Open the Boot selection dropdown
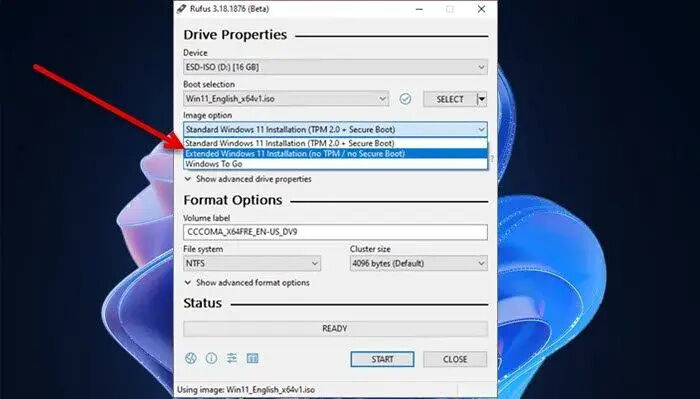The height and width of the screenshot is (399, 700). [x=286, y=99]
